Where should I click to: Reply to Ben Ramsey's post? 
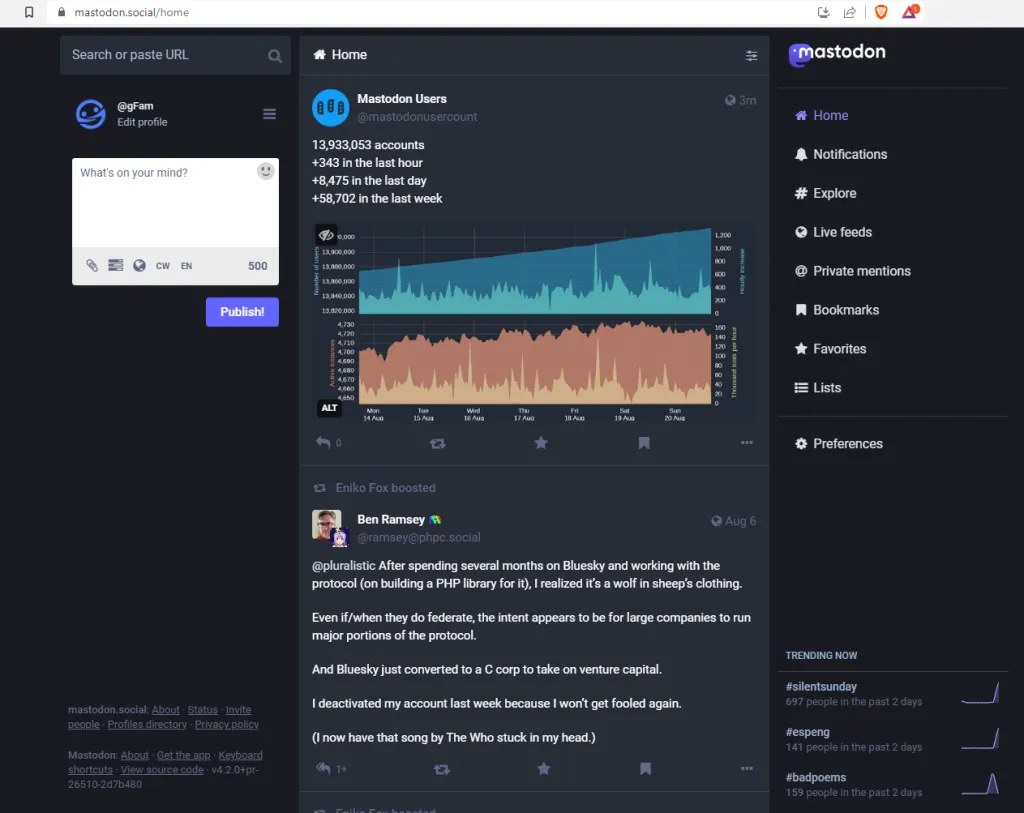[323, 768]
